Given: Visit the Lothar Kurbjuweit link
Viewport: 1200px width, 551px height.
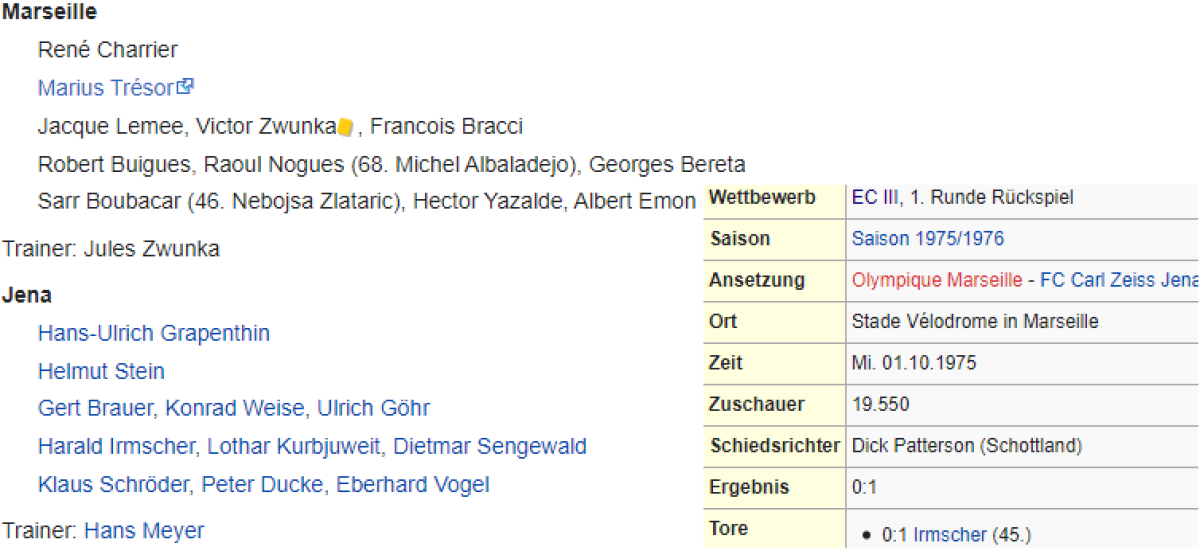Looking at the screenshot, I should [297, 446].
